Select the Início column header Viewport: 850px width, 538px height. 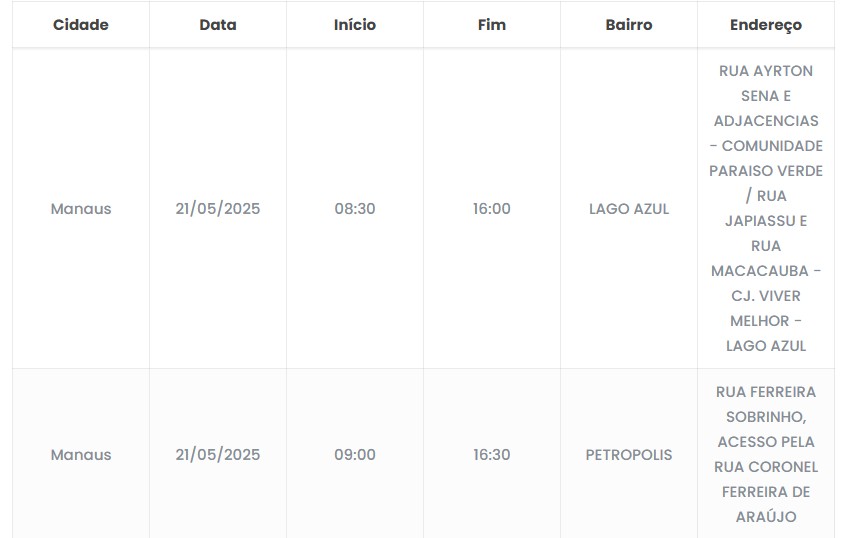point(355,25)
